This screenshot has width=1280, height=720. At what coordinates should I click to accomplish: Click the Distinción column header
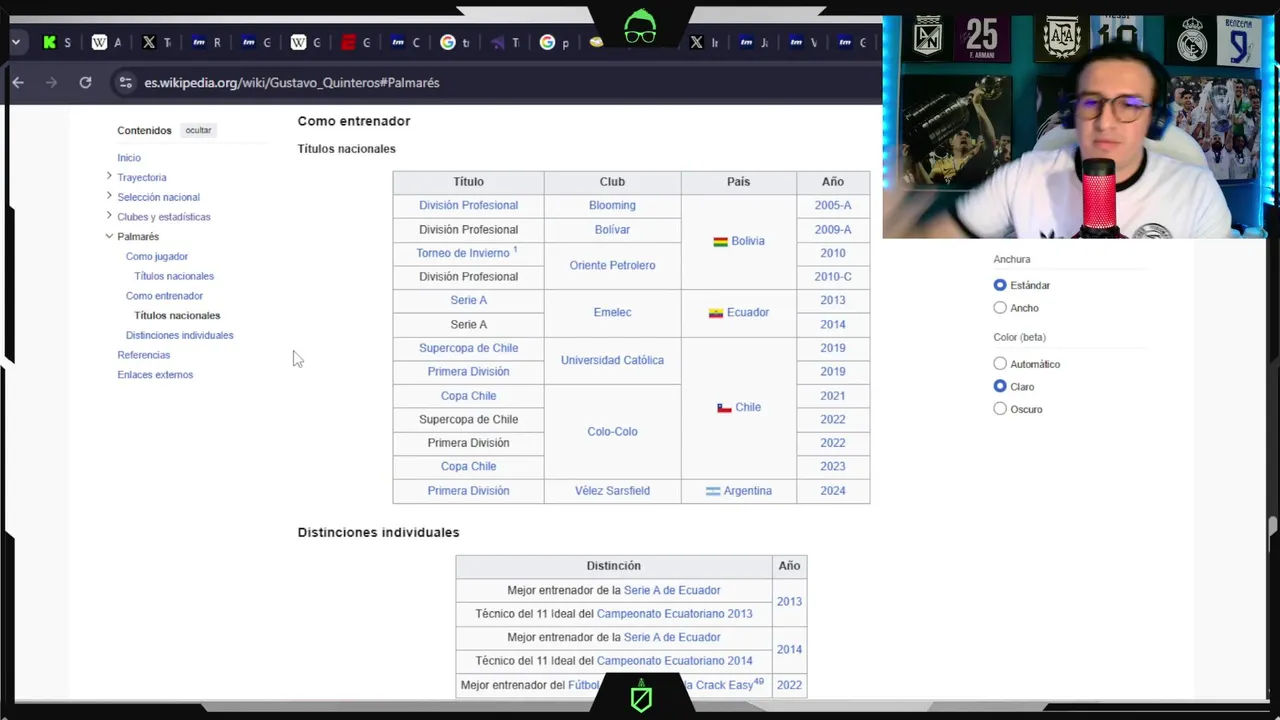614,566
